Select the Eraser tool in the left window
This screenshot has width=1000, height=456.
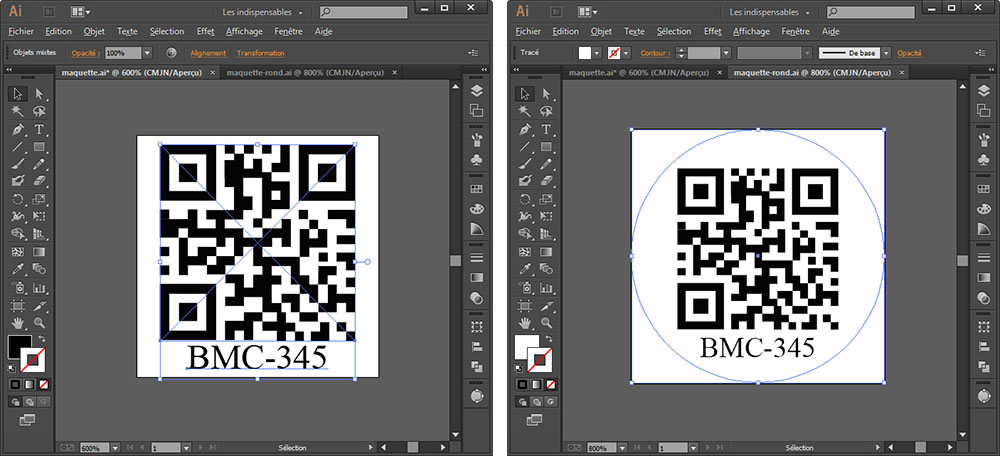point(39,181)
